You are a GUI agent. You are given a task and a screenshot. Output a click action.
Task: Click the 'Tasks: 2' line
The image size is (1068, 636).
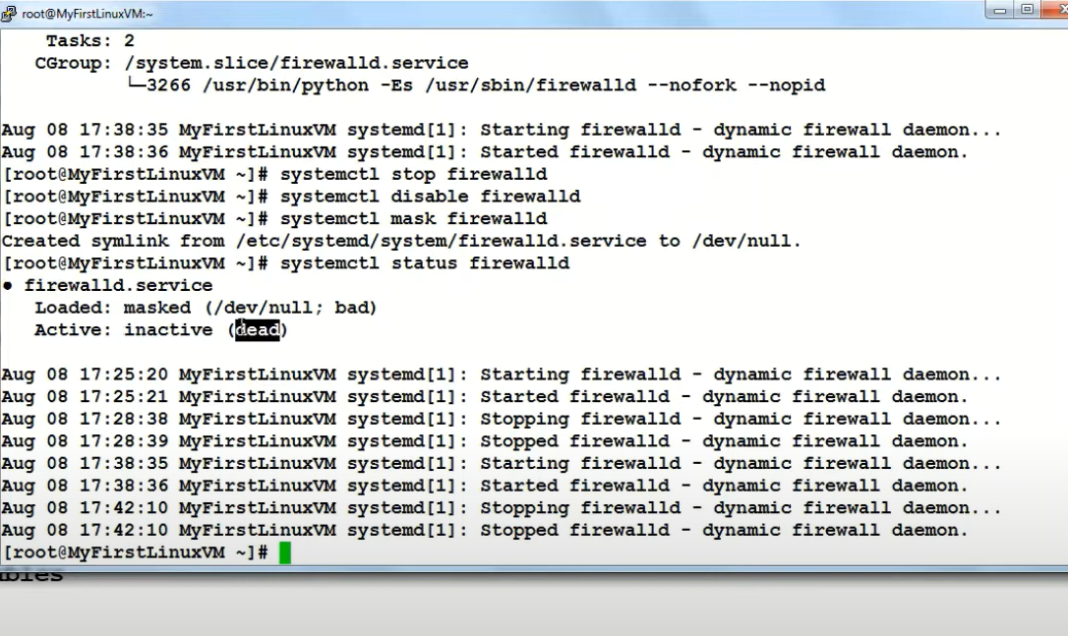coord(91,41)
